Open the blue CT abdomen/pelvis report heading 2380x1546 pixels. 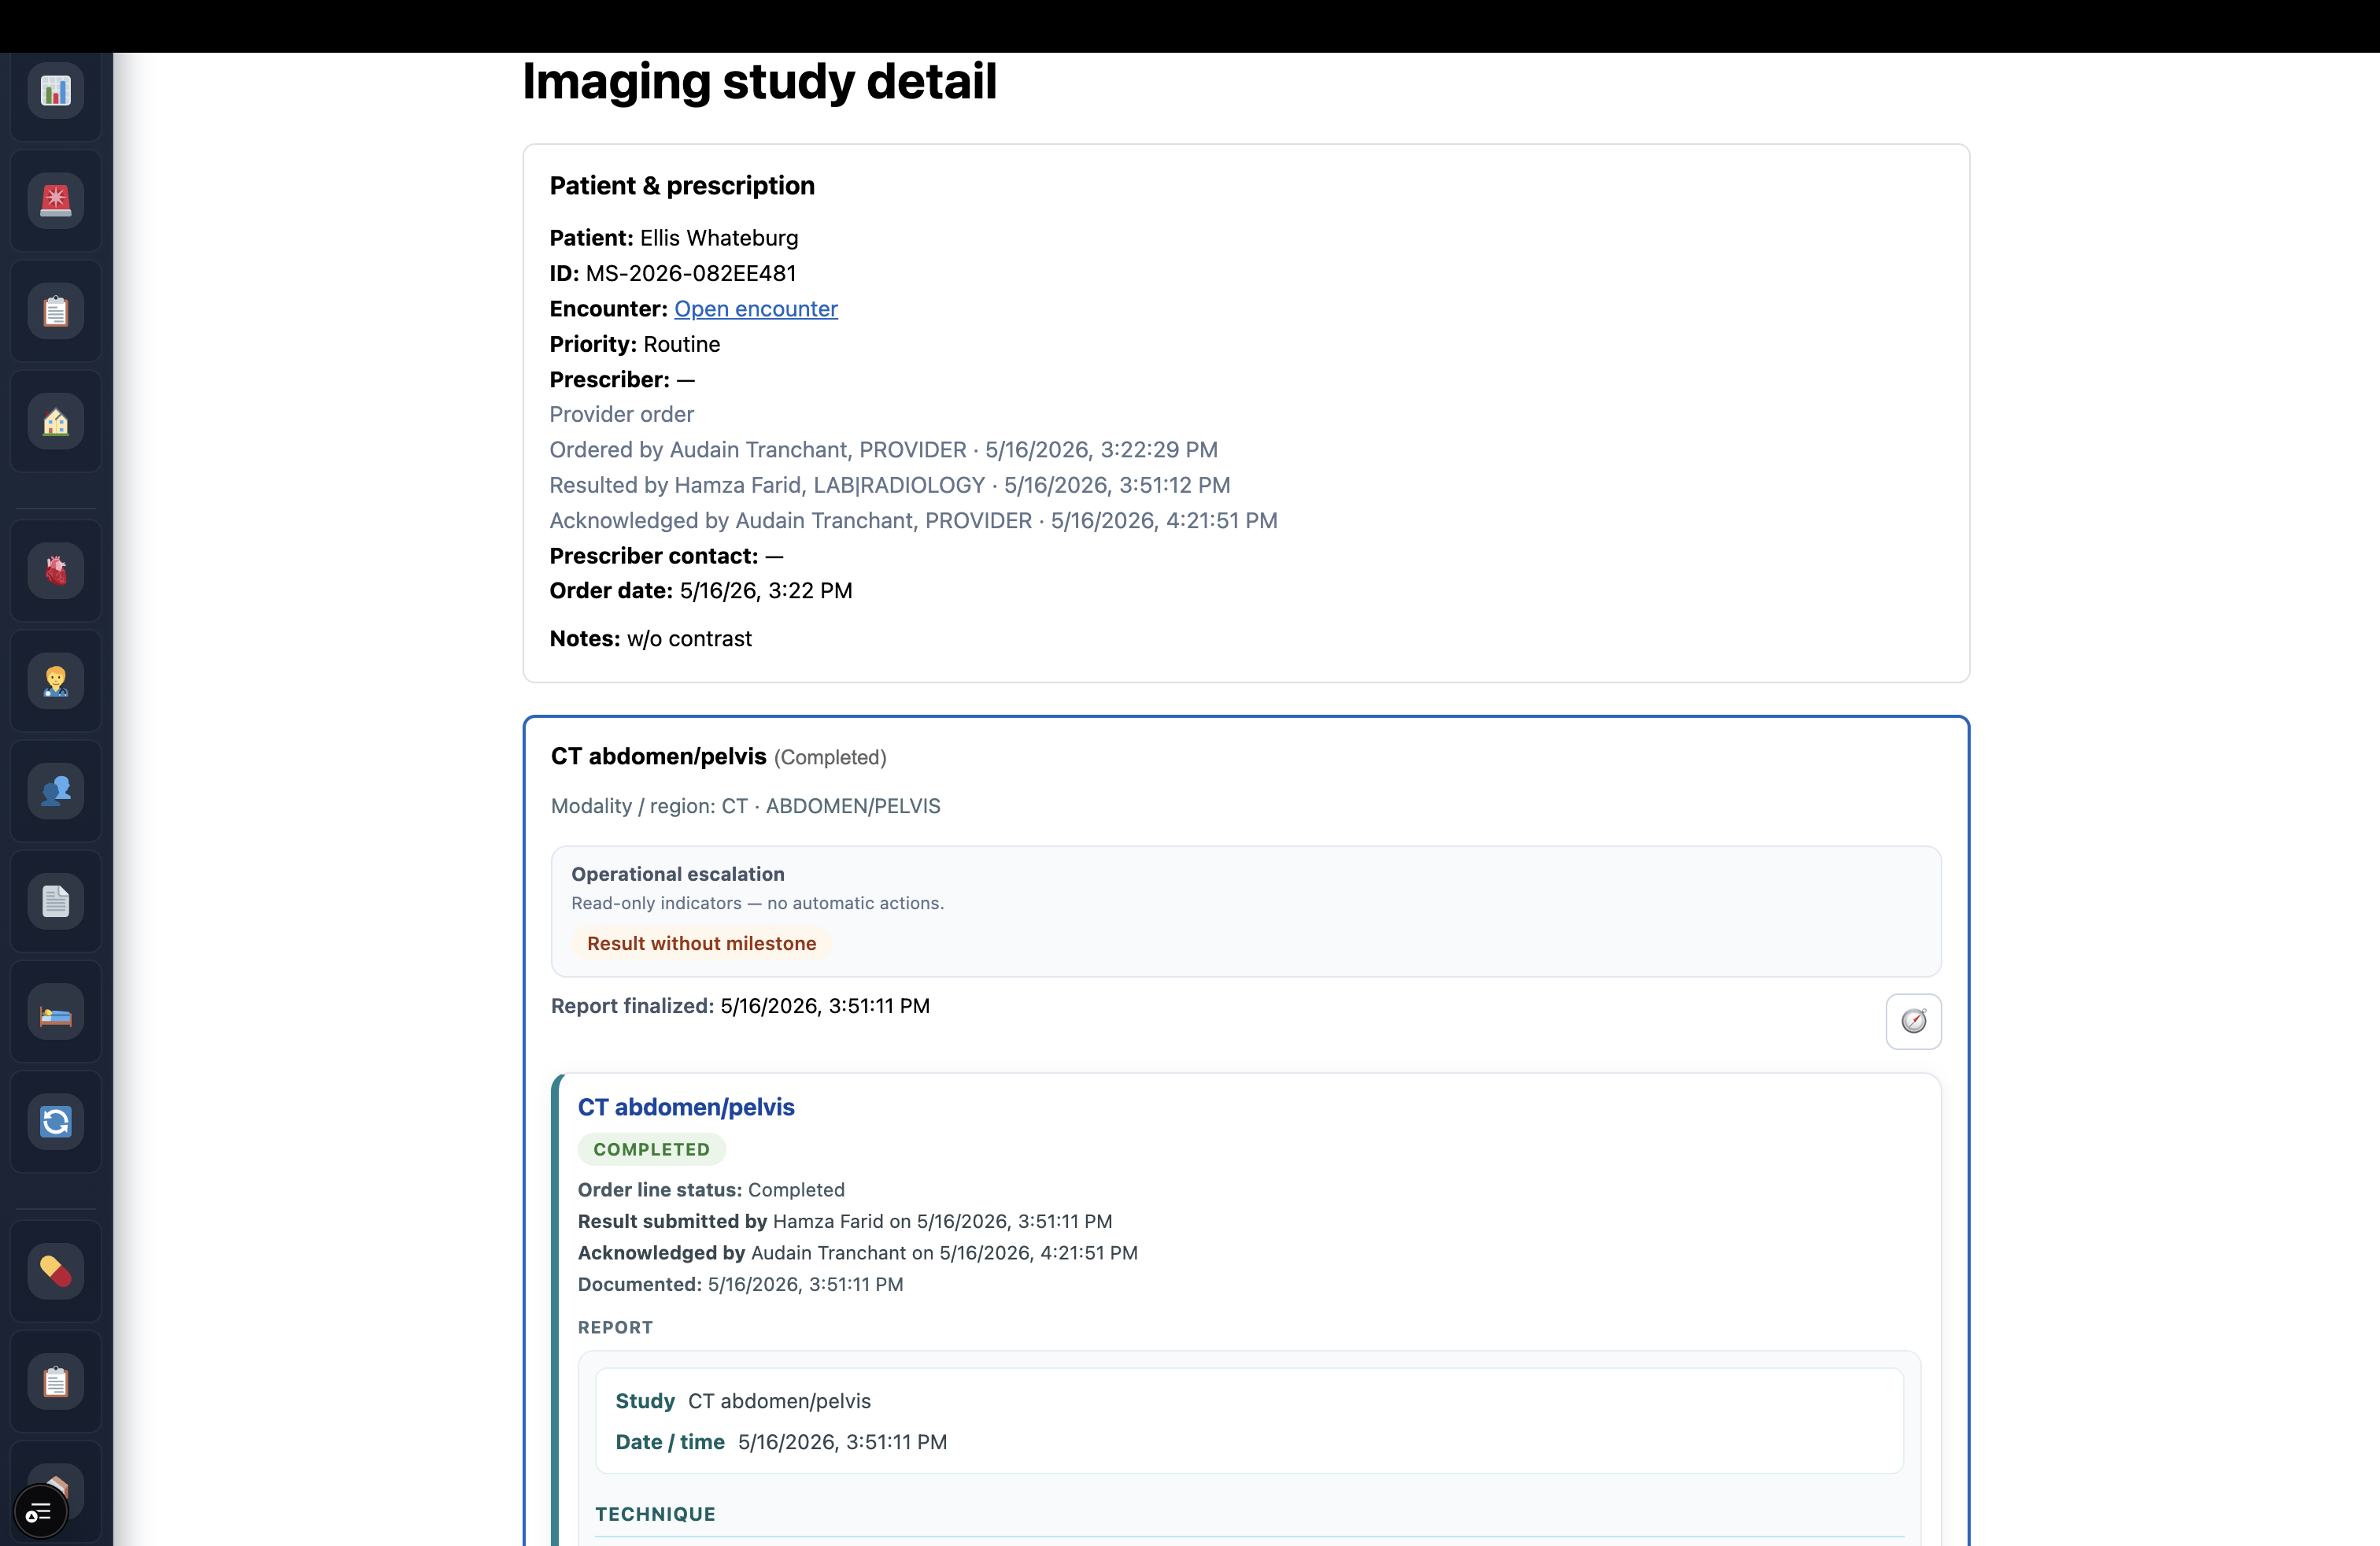[686, 1107]
